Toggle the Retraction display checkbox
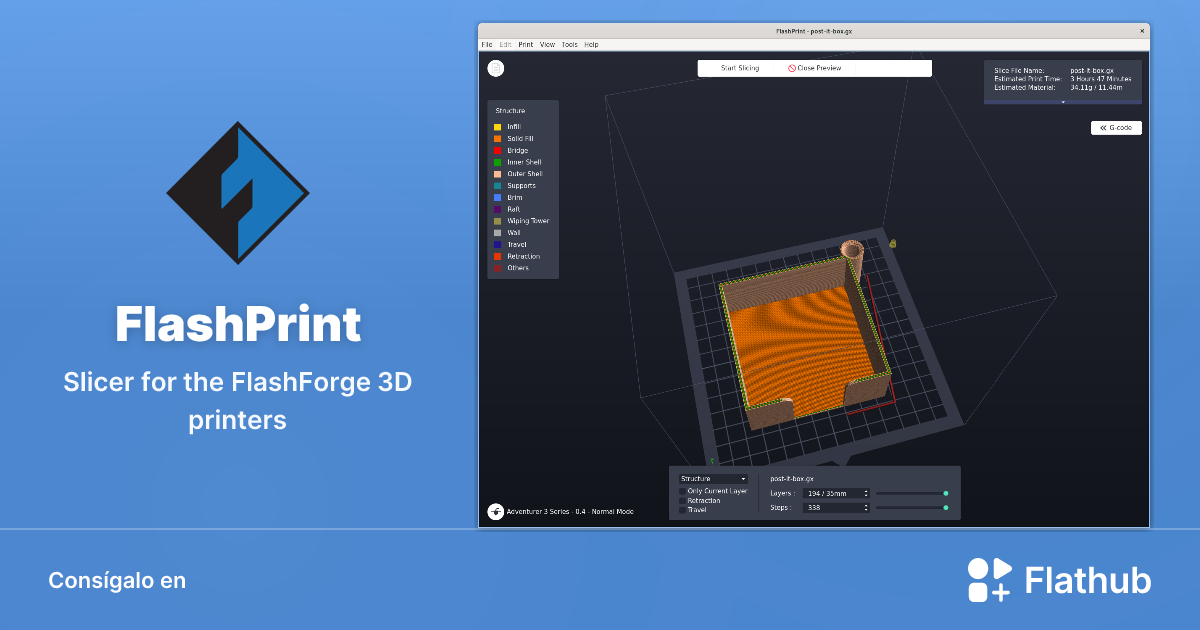 tap(682, 500)
